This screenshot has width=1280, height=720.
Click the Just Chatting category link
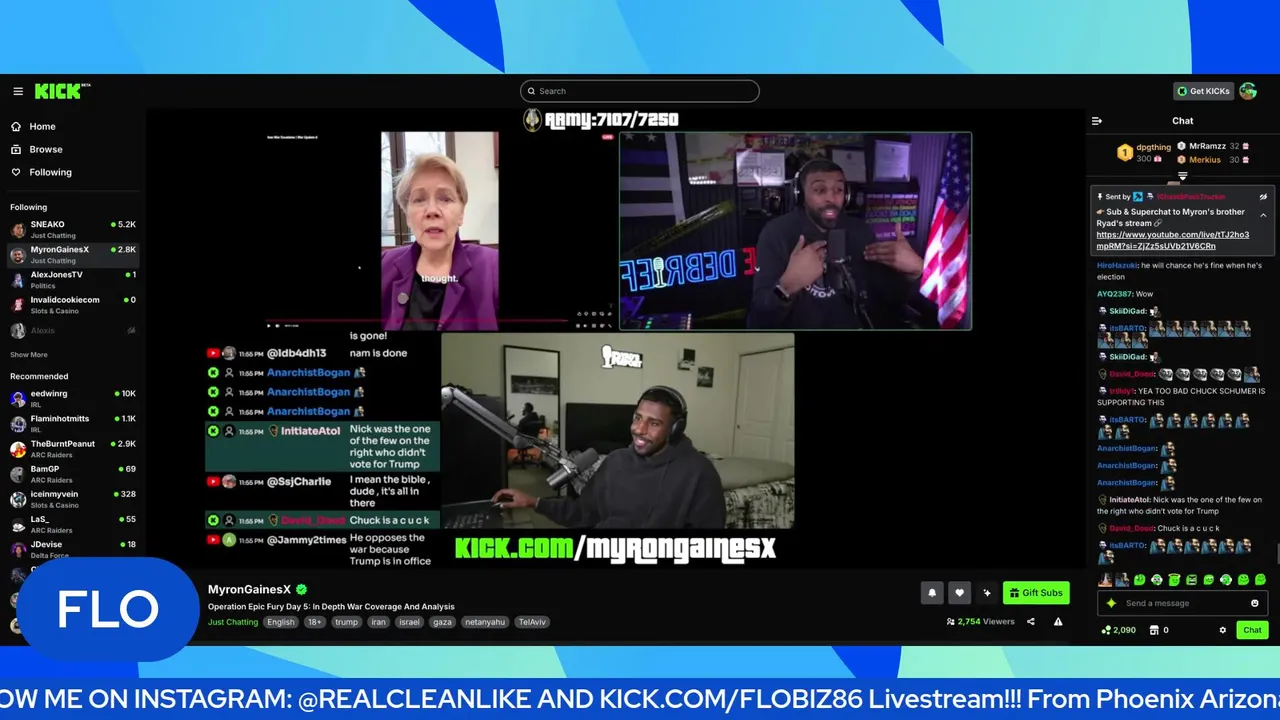click(x=233, y=622)
